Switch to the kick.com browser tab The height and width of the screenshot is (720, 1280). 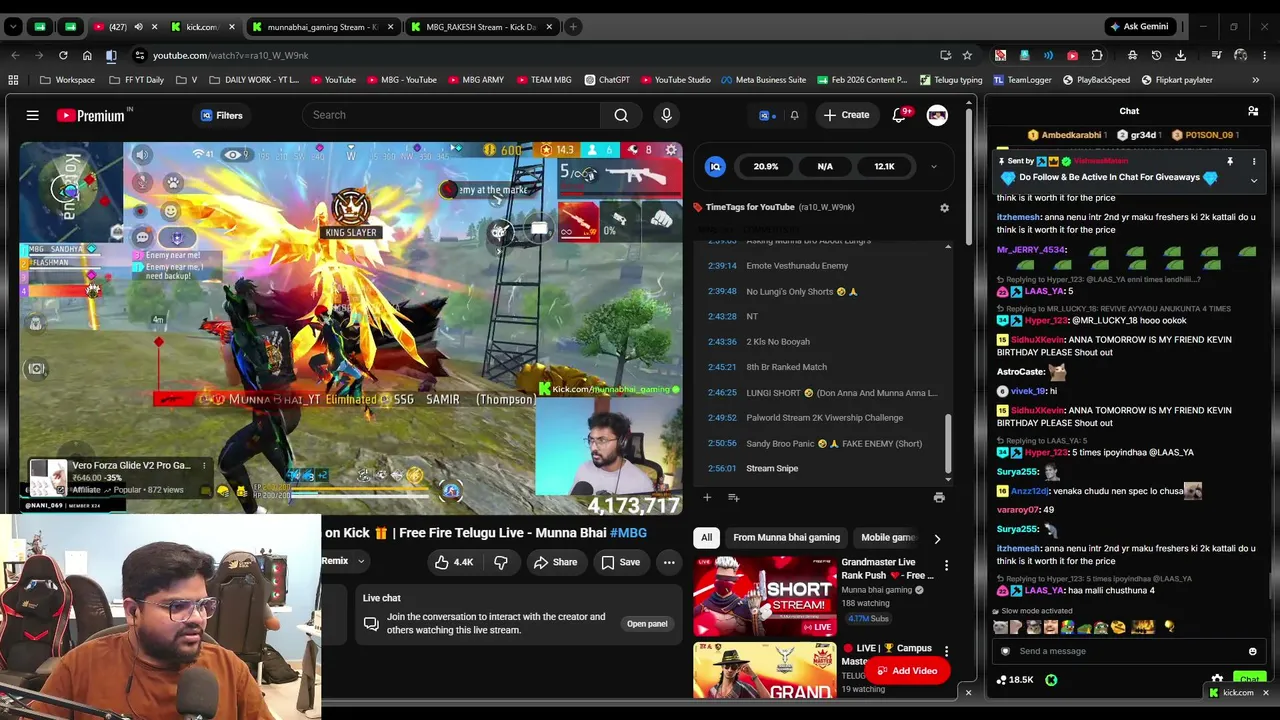tap(201, 27)
